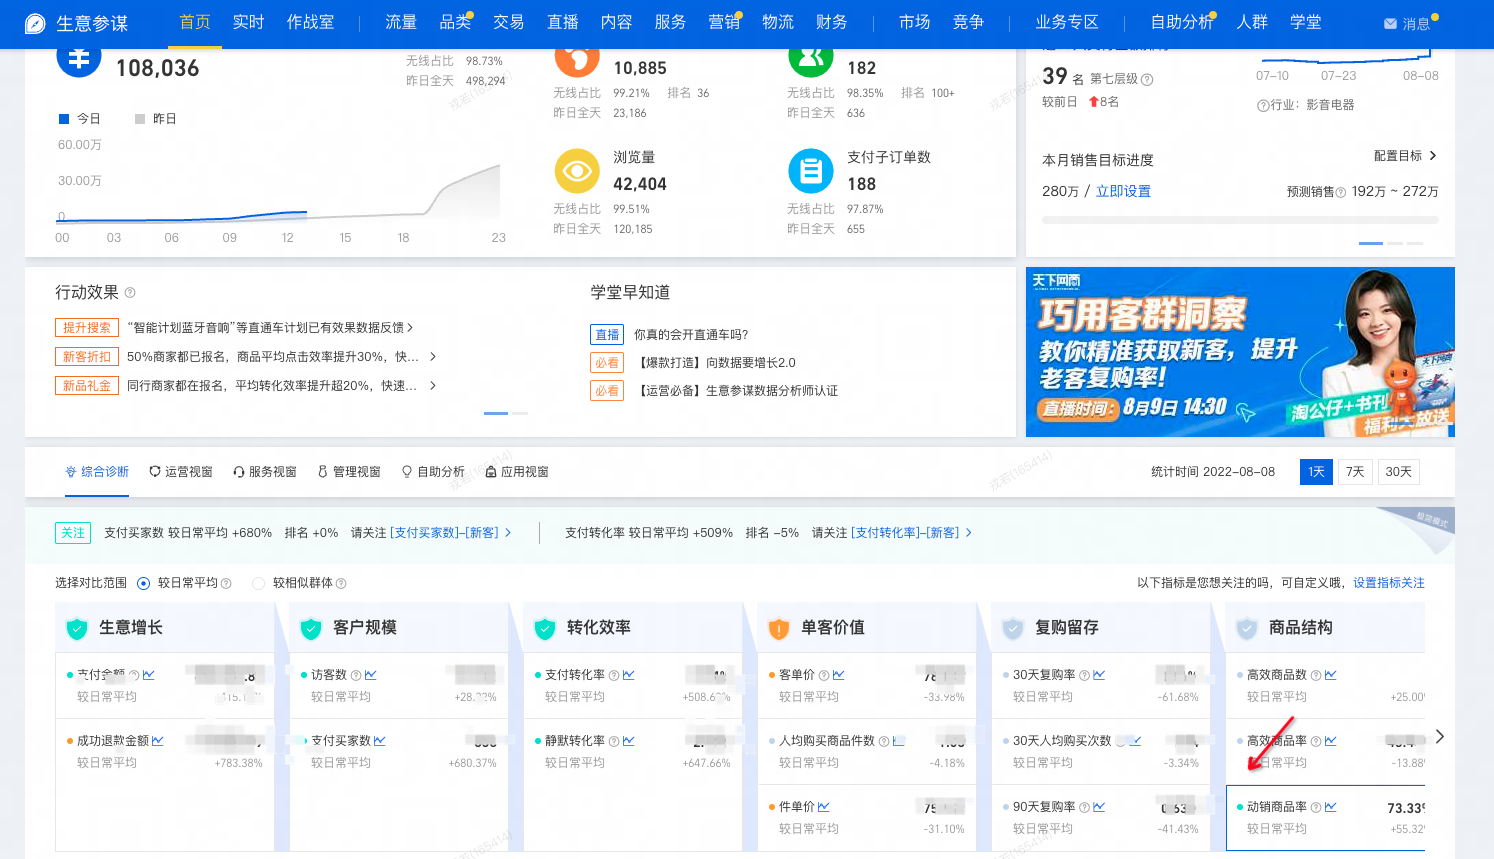Screen dimensions: 1494x859
Task: Open trend chart icon for 支付转化率
Action: pos(629,675)
